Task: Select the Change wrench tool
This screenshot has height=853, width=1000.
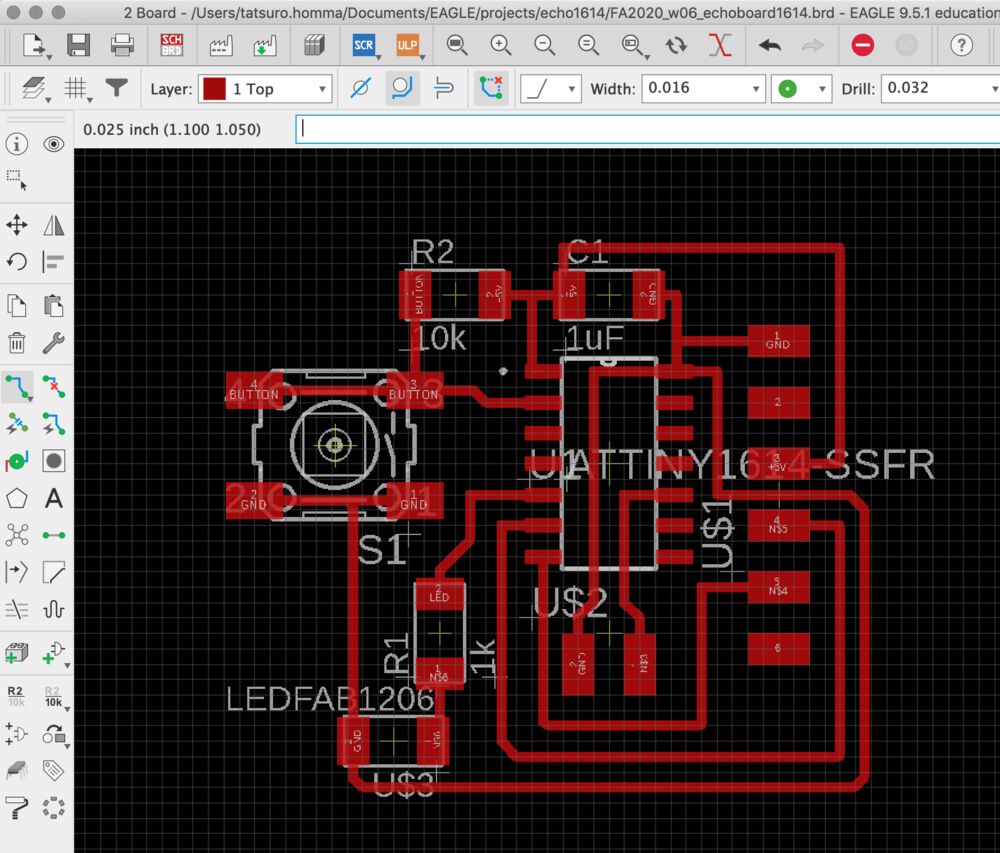Action: click(x=54, y=343)
